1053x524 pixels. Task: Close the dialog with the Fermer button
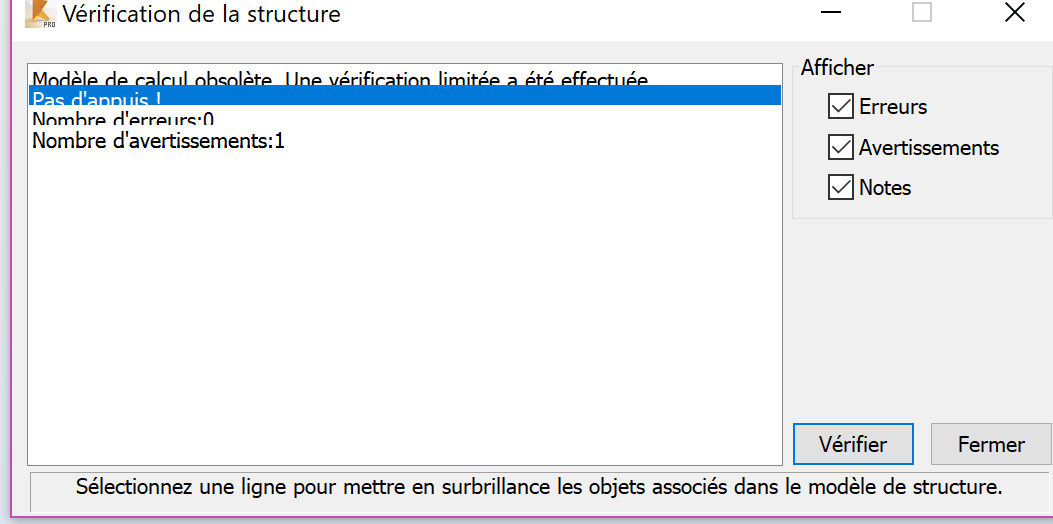pos(991,444)
